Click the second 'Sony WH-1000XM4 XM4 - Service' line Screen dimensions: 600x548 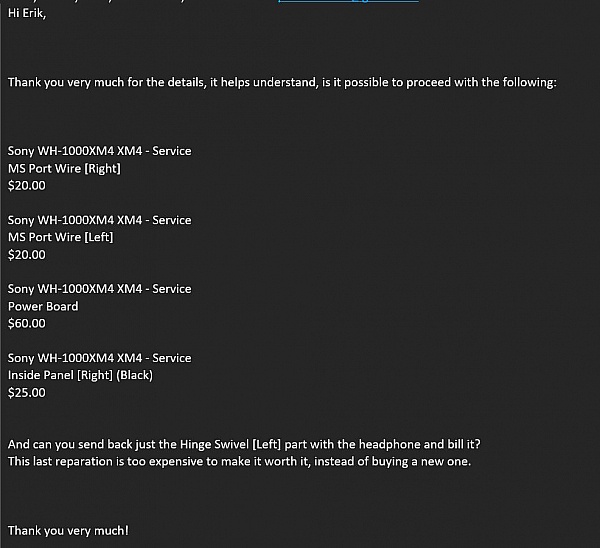click(99, 220)
